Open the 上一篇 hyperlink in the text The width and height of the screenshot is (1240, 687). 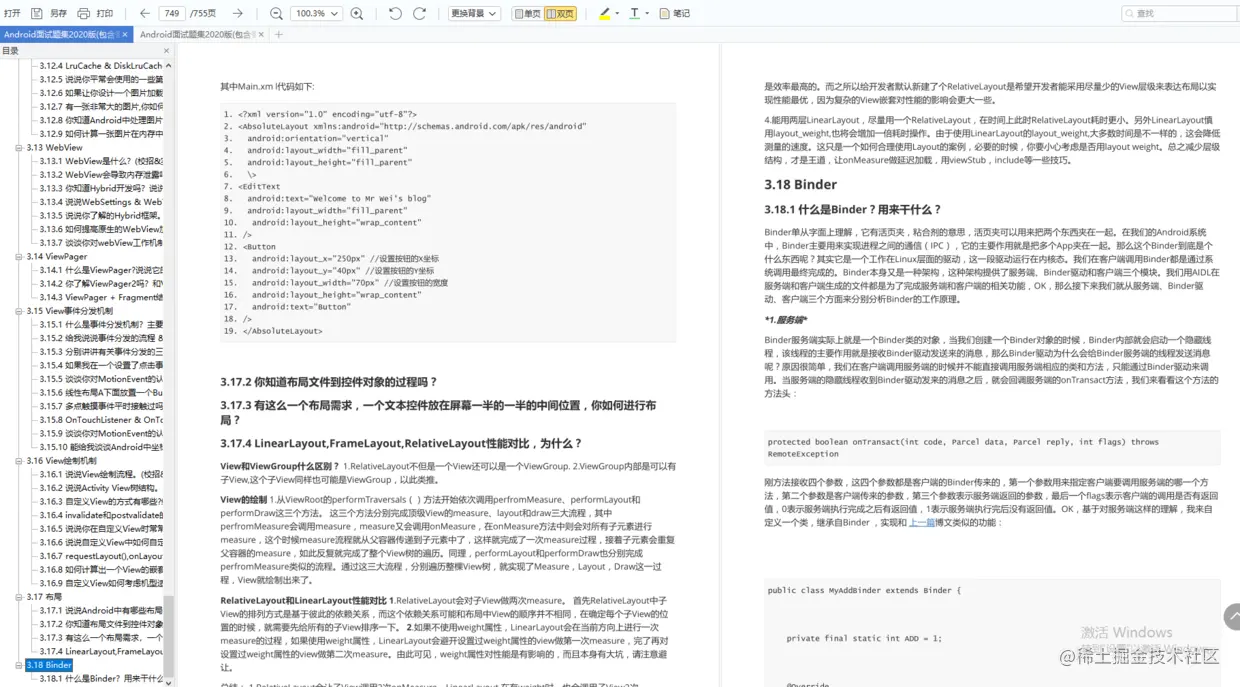(x=921, y=522)
